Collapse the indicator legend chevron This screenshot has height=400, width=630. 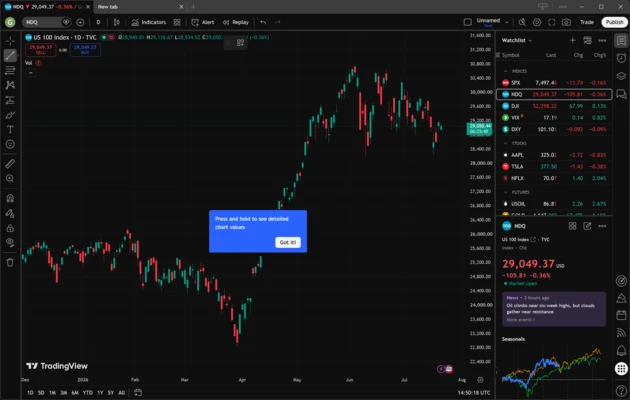(x=31, y=73)
